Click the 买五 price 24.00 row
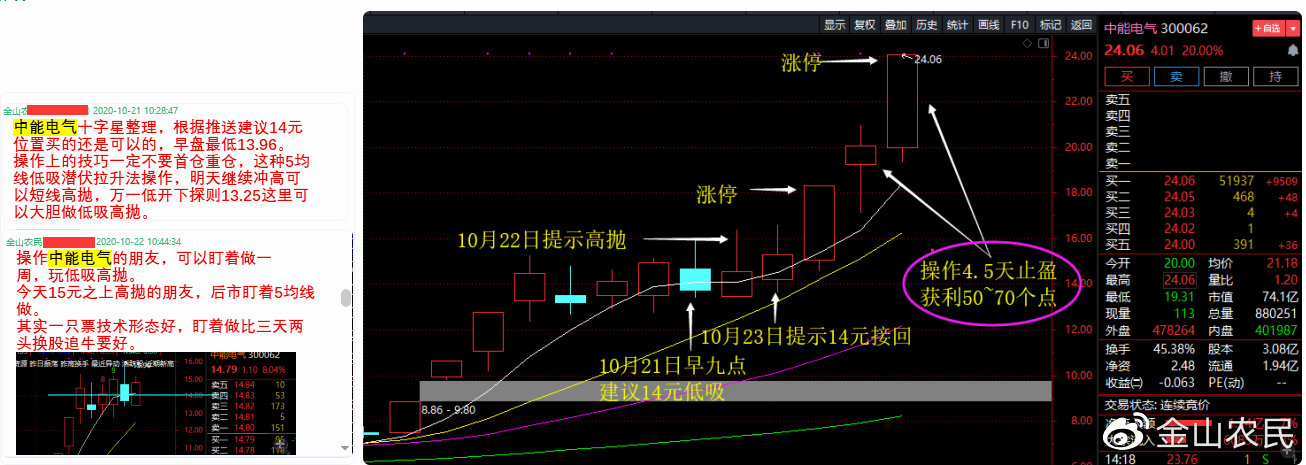Screen dimensions: 1306x465 (1202, 245)
